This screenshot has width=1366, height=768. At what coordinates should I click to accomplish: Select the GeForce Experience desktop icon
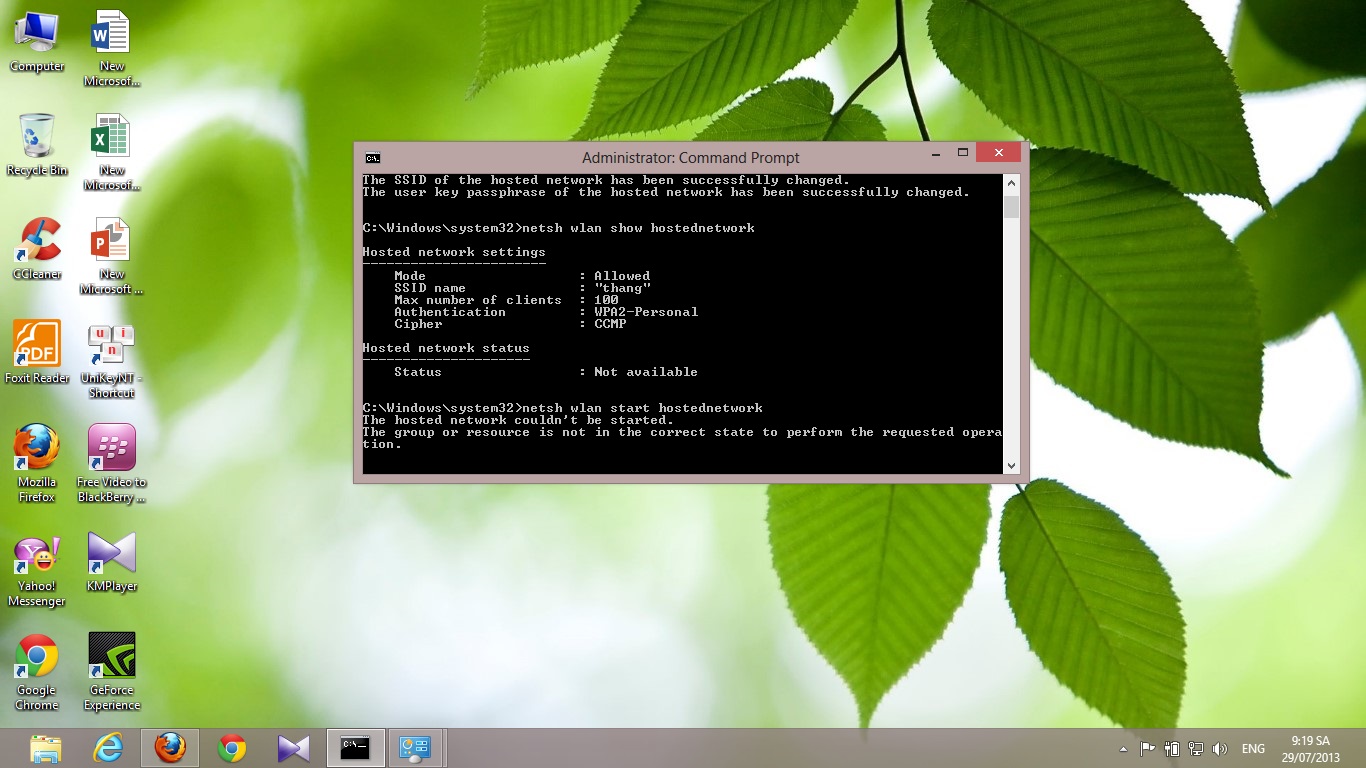(x=112, y=671)
